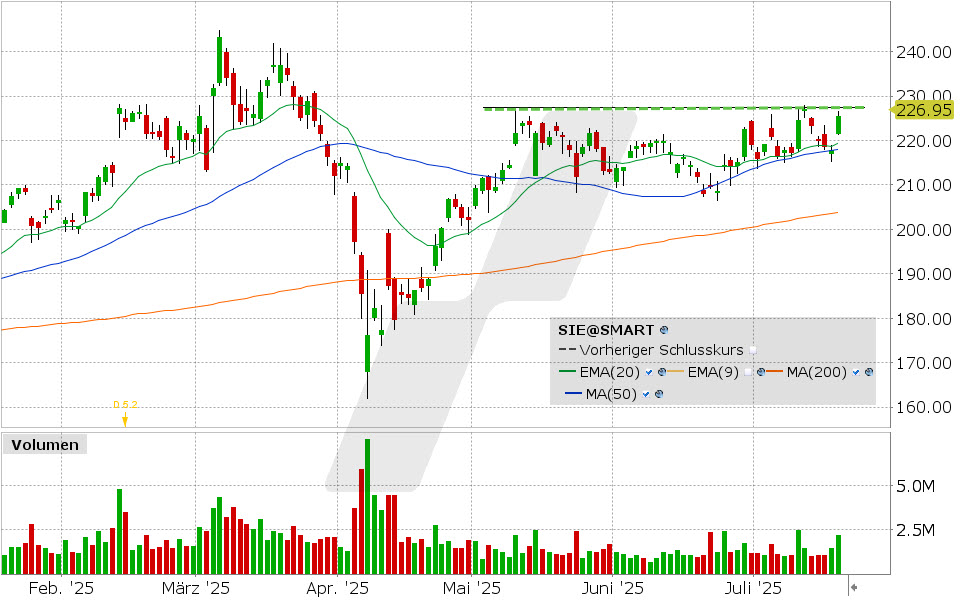Click the gray left arrow beside the time axis
Image resolution: width=960 pixels, height=600 pixels.
point(855,587)
